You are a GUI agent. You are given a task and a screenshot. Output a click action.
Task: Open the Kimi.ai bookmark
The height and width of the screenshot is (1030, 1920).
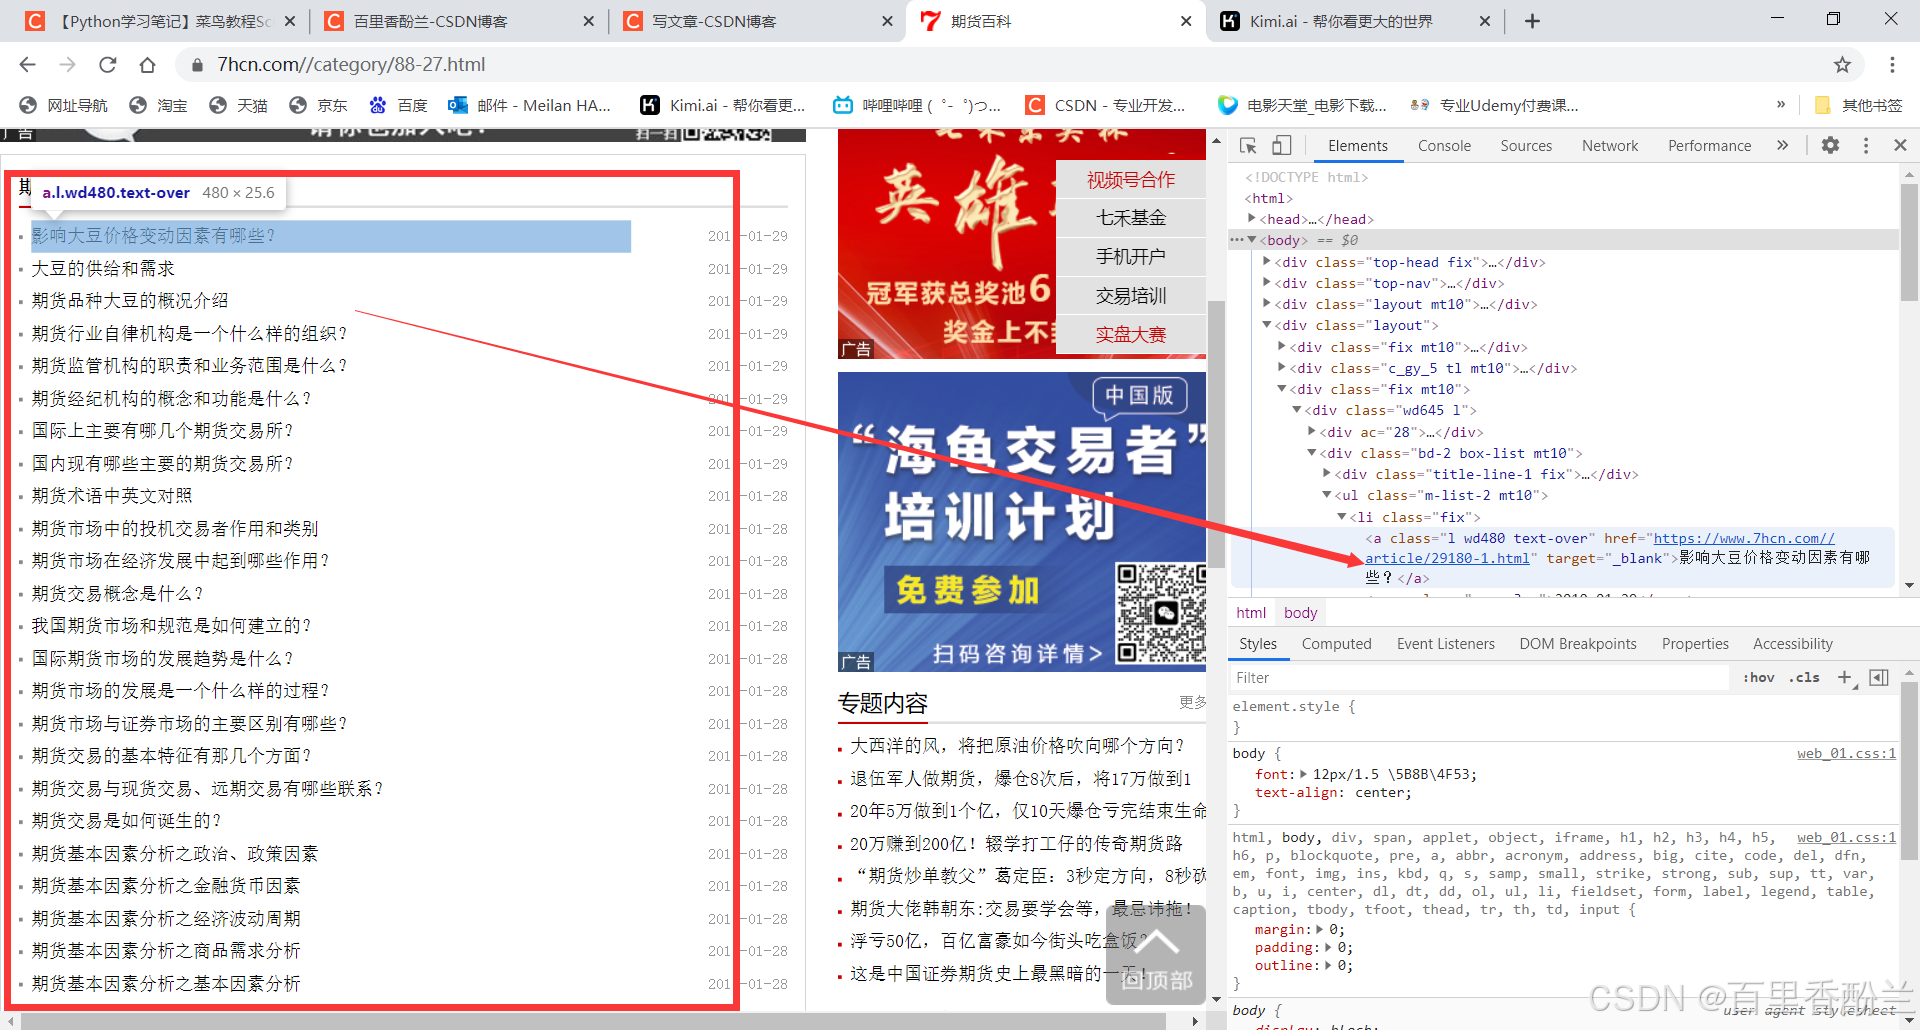[723, 105]
